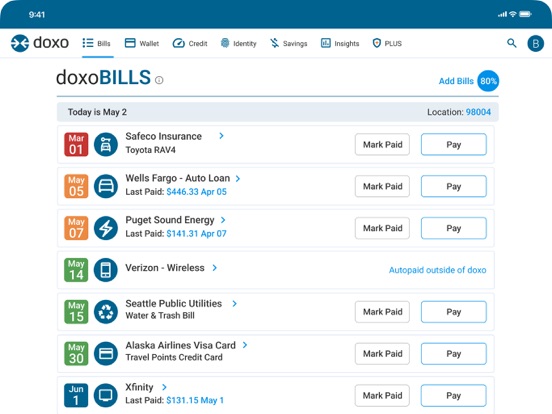
Task: Expand Safeco Insurance details chevron
Action: tap(221, 136)
